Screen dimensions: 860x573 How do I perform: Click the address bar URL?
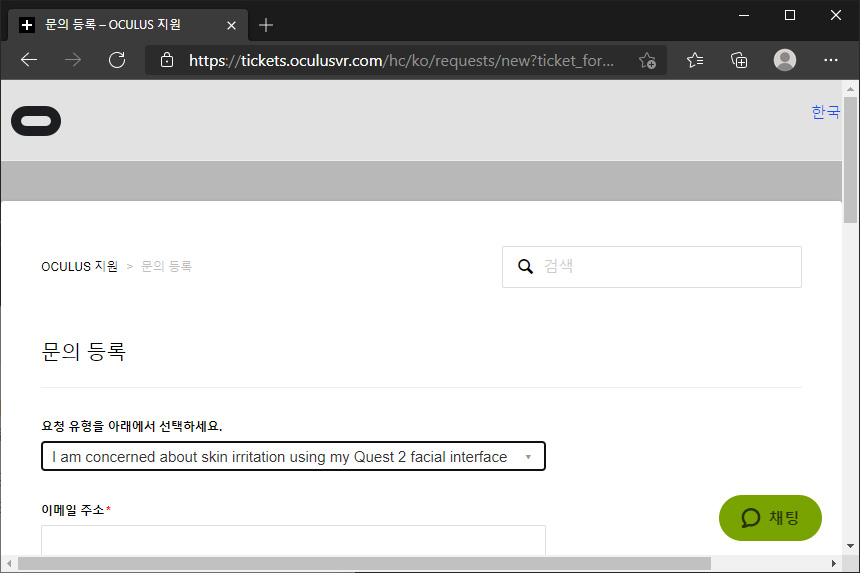point(401,60)
